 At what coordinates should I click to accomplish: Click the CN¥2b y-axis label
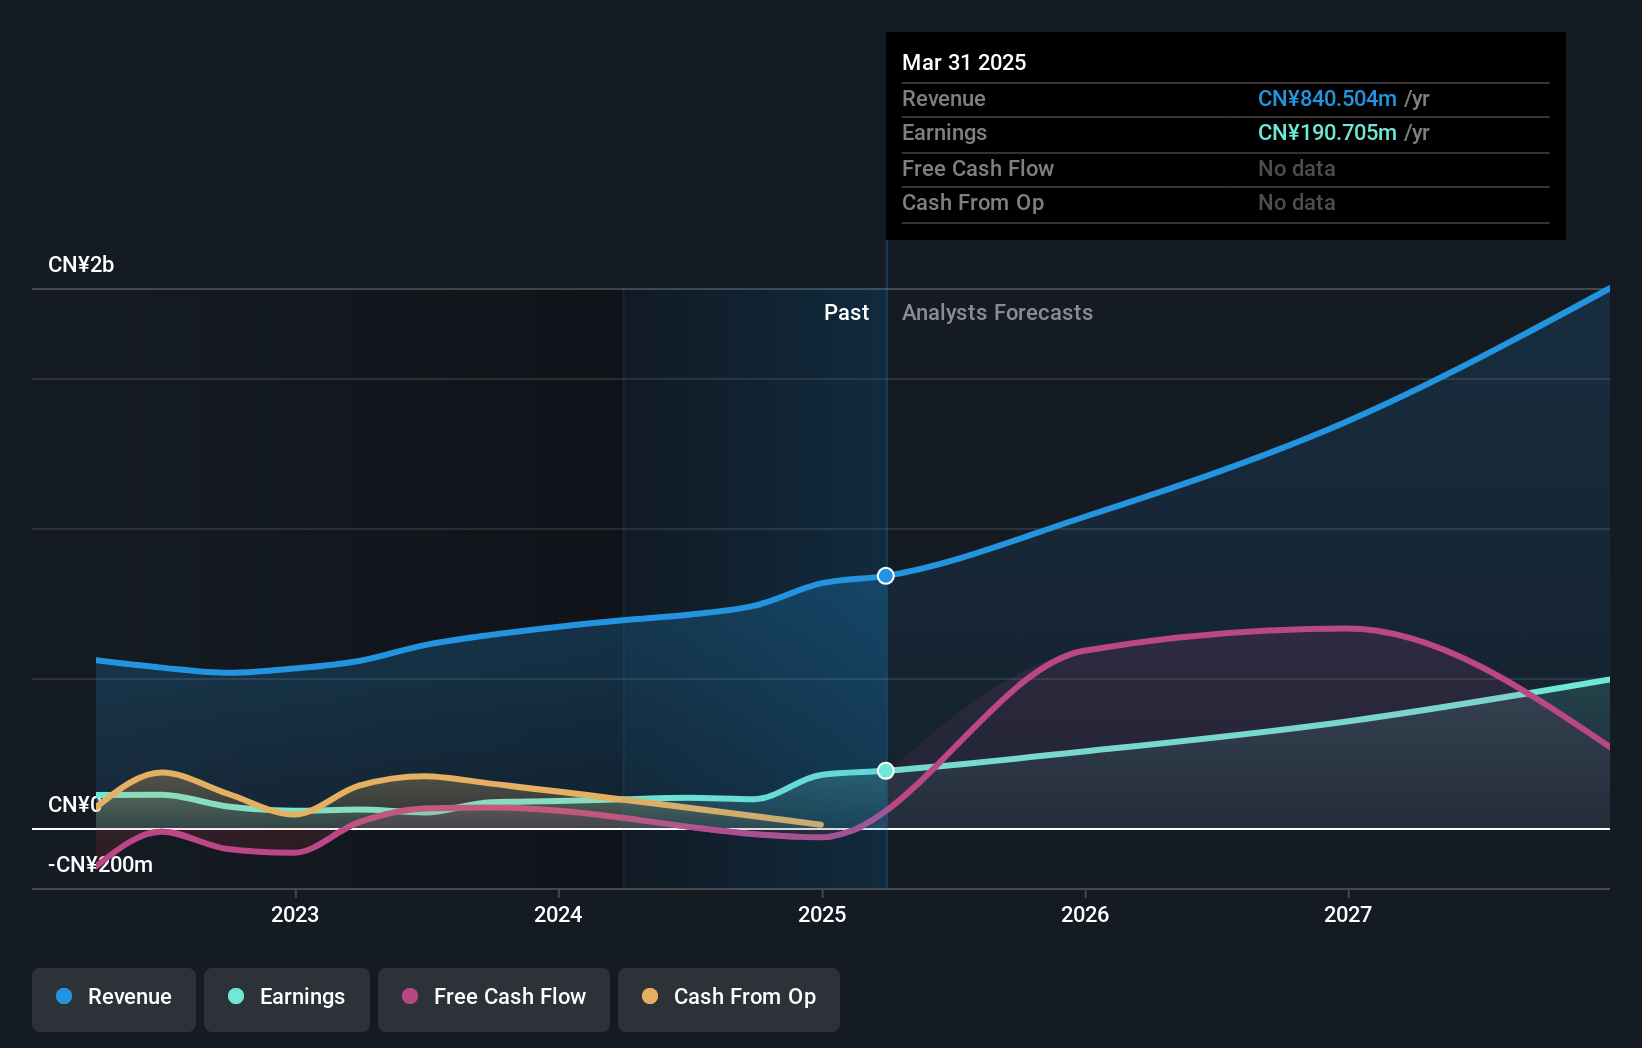coord(81,265)
